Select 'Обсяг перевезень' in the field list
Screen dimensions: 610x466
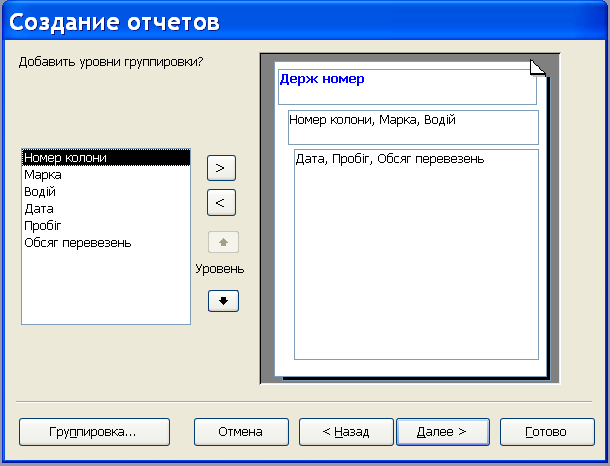coord(106,243)
